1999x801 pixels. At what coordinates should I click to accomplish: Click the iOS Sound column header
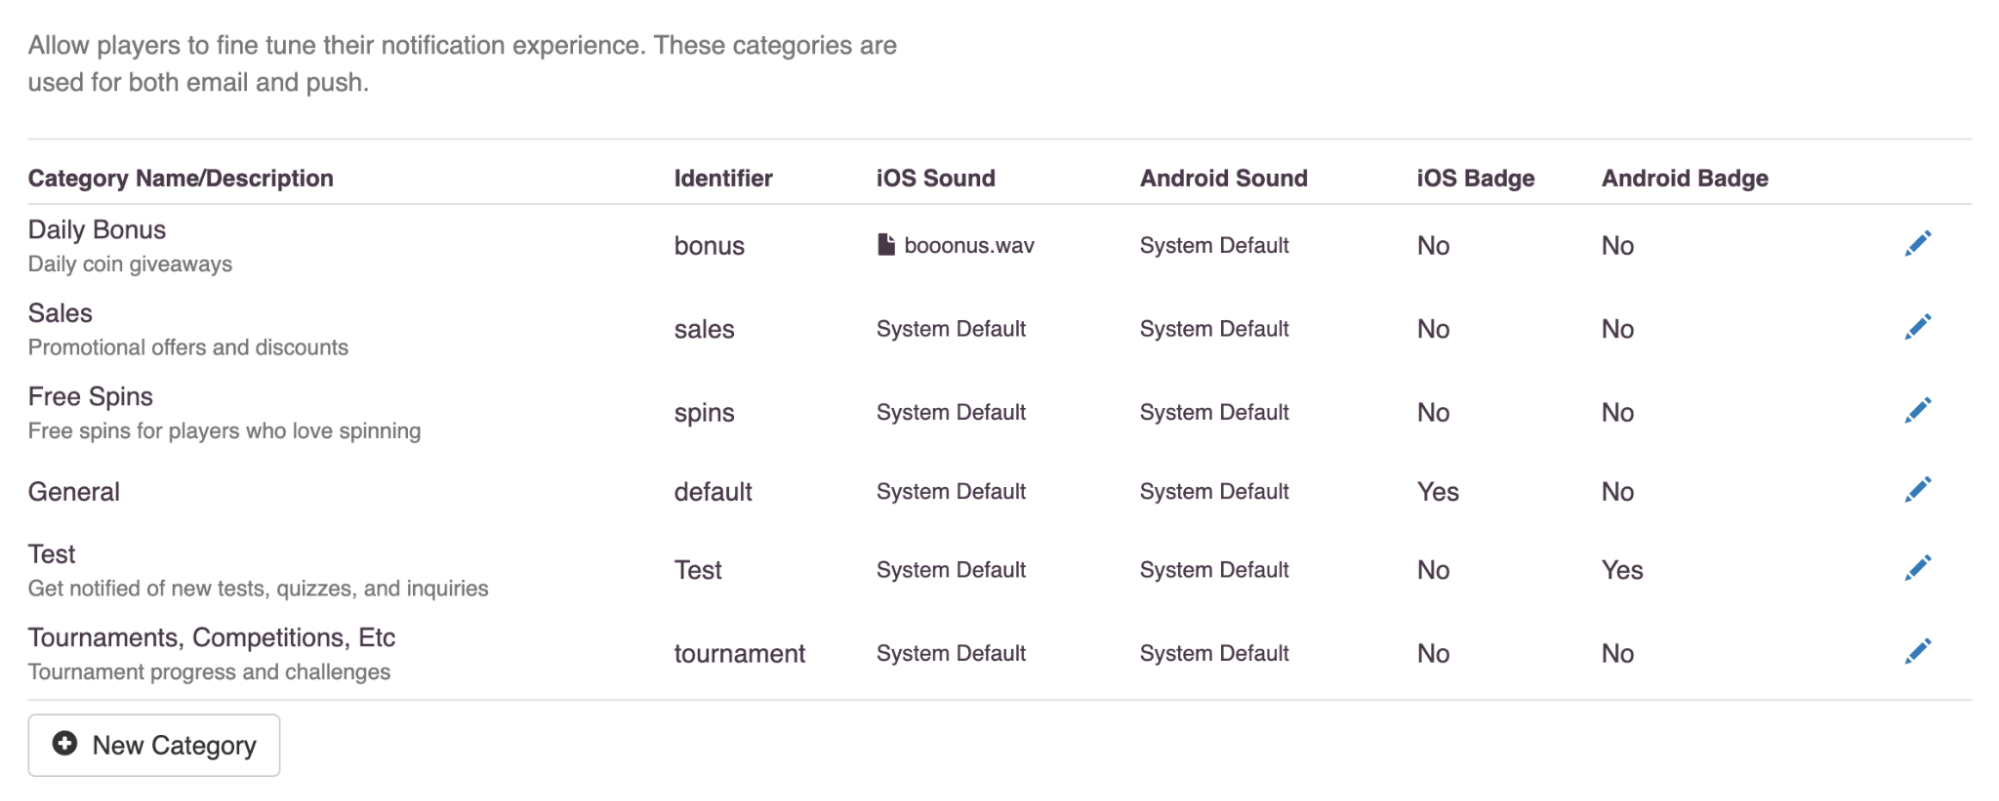click(935, 178)
